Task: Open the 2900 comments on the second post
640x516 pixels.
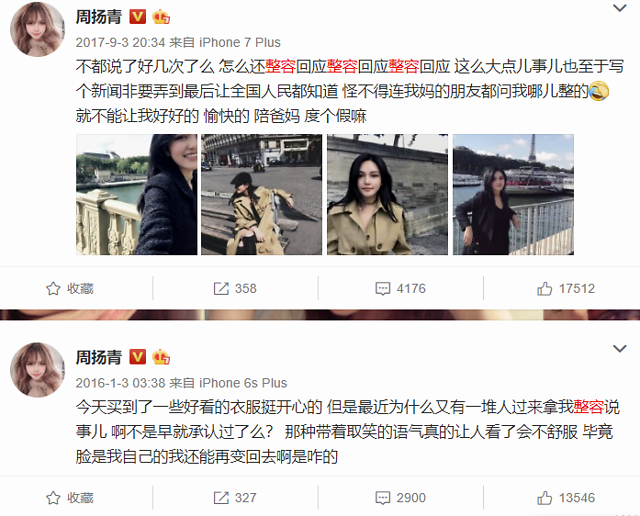Action: click(400, 498)
